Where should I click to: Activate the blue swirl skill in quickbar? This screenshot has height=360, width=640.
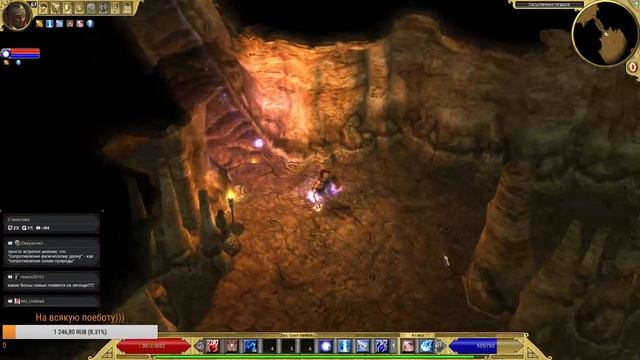[250, 346]
